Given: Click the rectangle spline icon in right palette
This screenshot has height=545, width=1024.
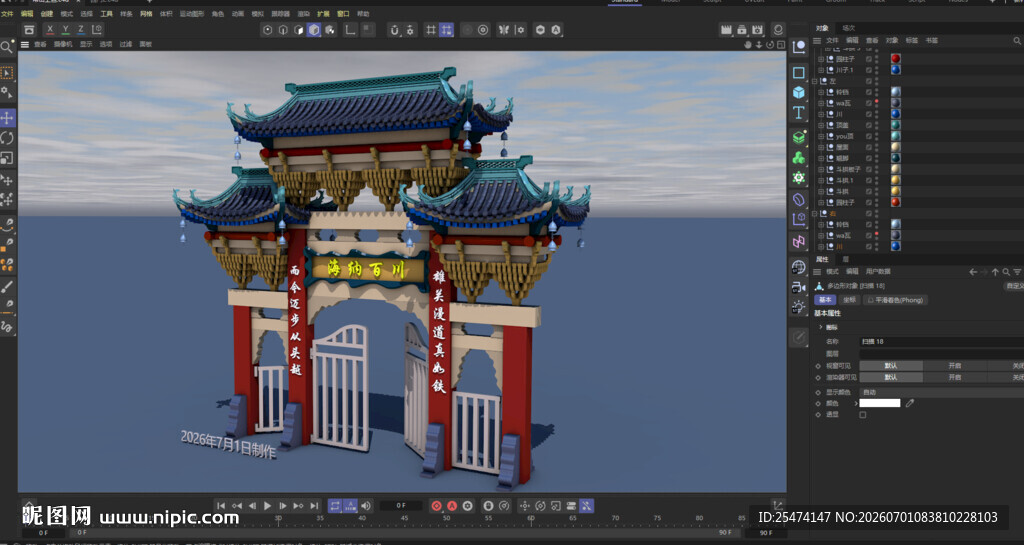Looking at the screenshot, I should [798, 72].
